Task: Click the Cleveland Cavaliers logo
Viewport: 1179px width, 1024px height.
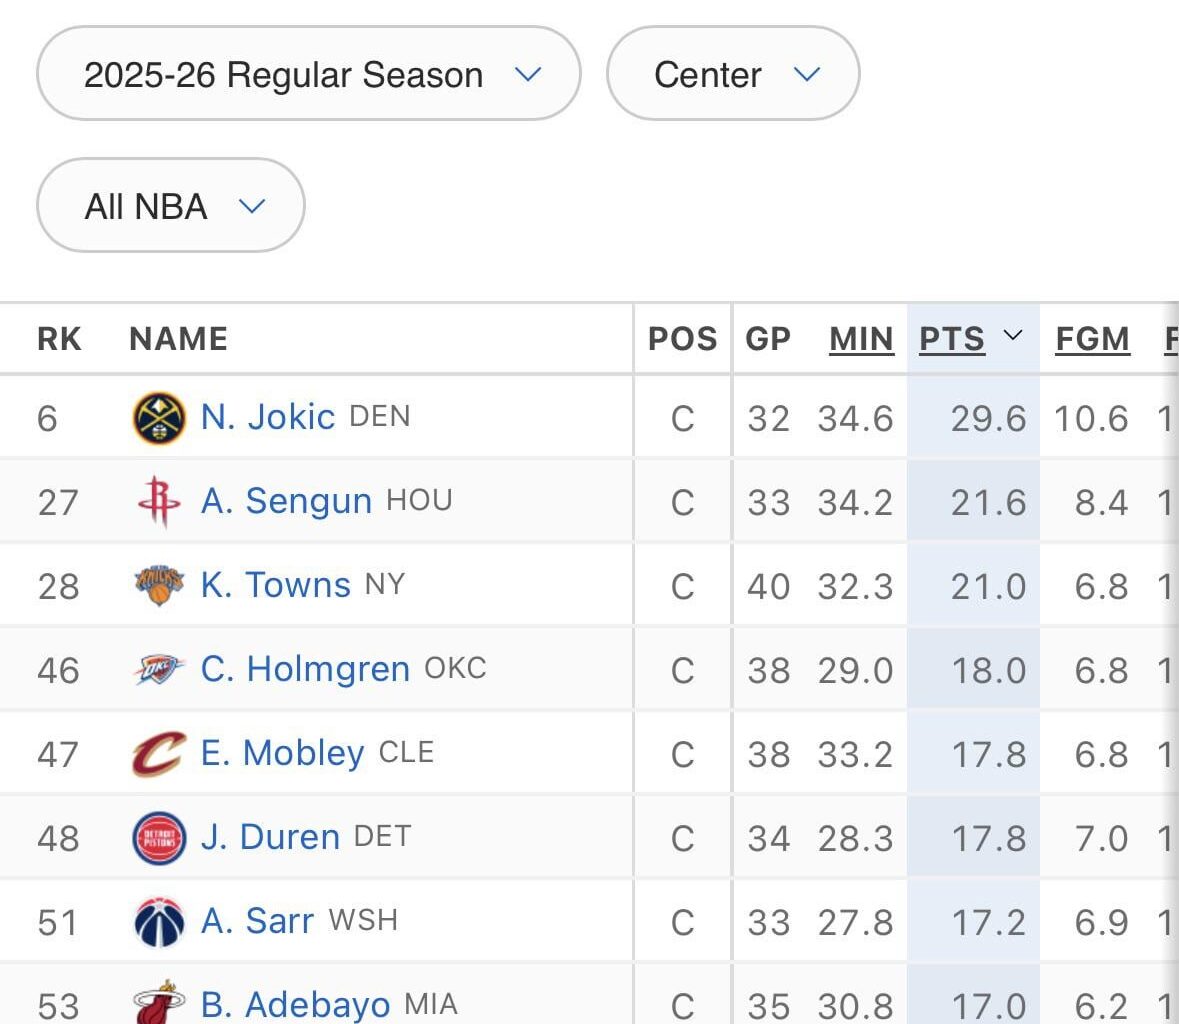Action: (x=159, y=754)
